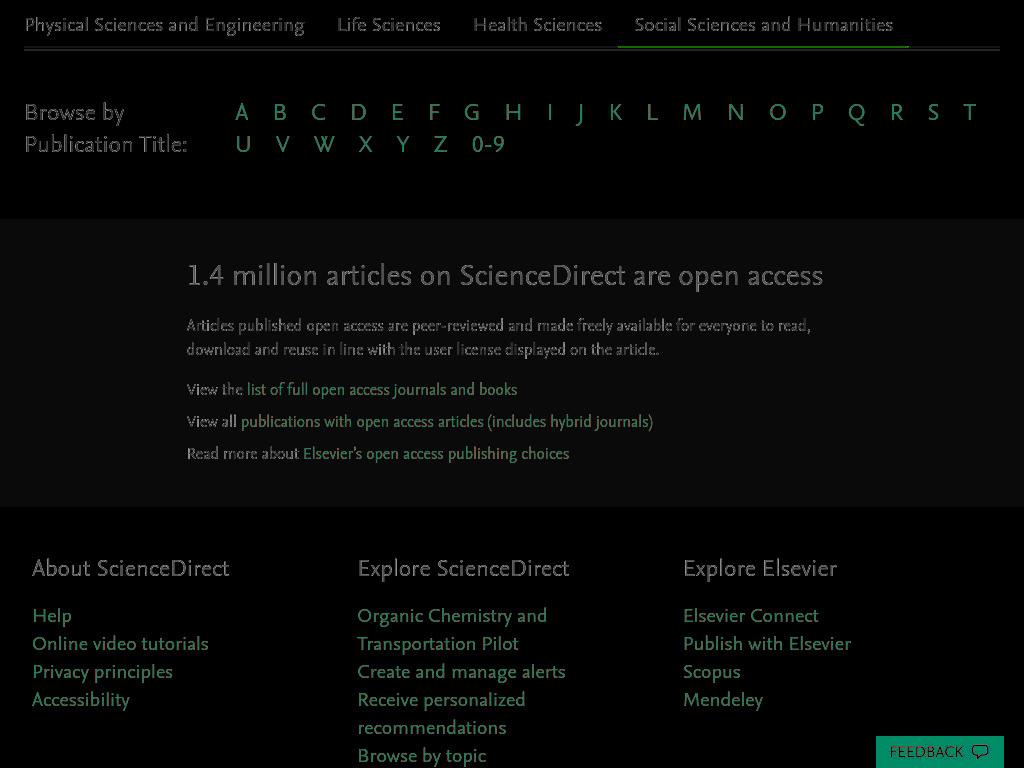Click the speech bubble icon in Feedback
The width and height of the screenshot is (1024, 768).
[980, 752]
